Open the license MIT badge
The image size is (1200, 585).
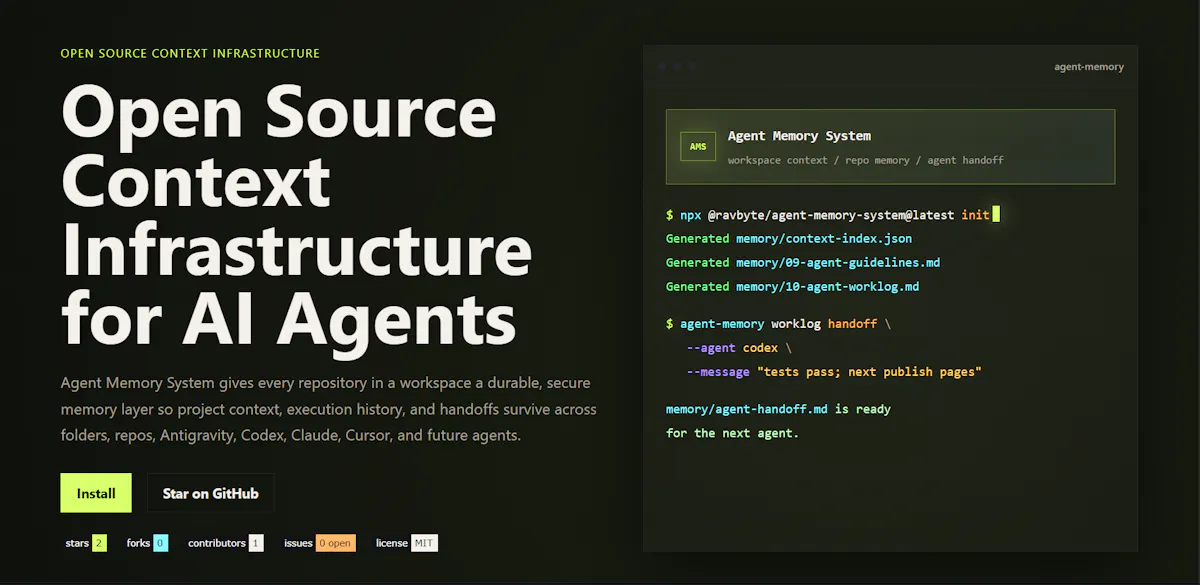406,543
